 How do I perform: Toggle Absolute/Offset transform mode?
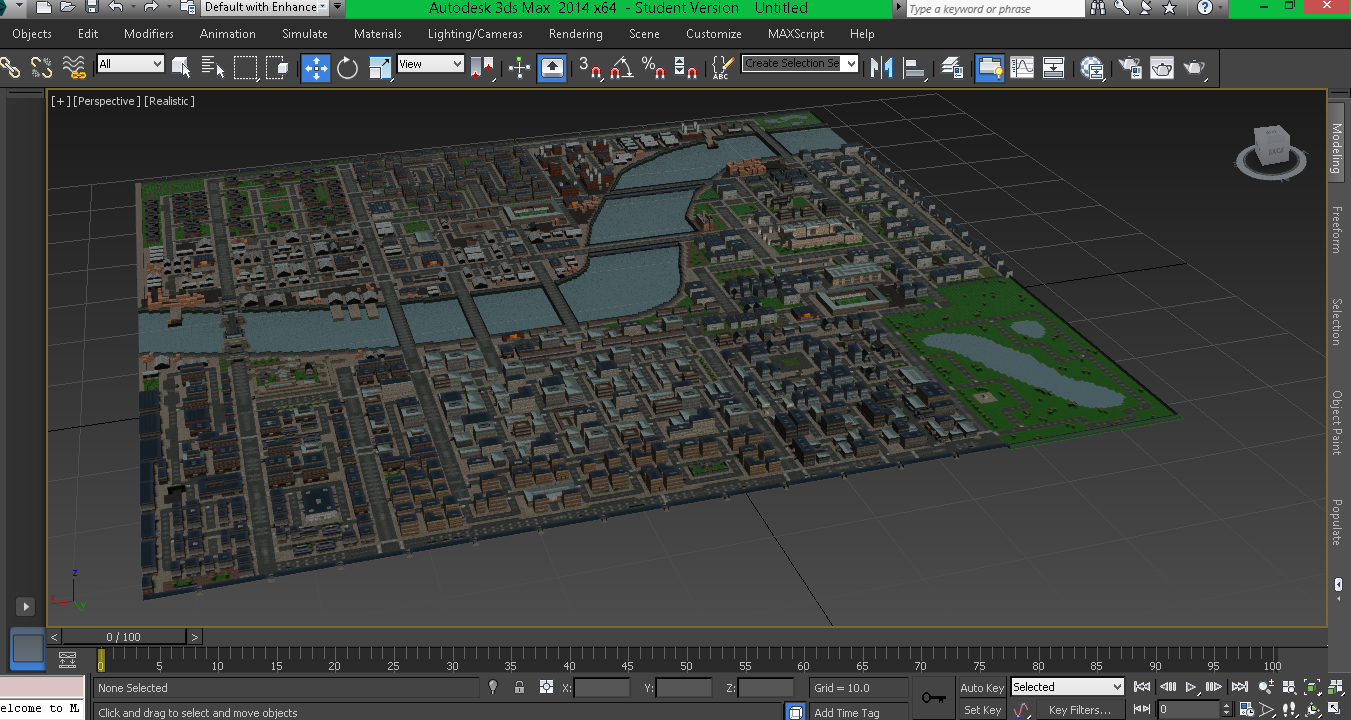click(x=546, y=687)
